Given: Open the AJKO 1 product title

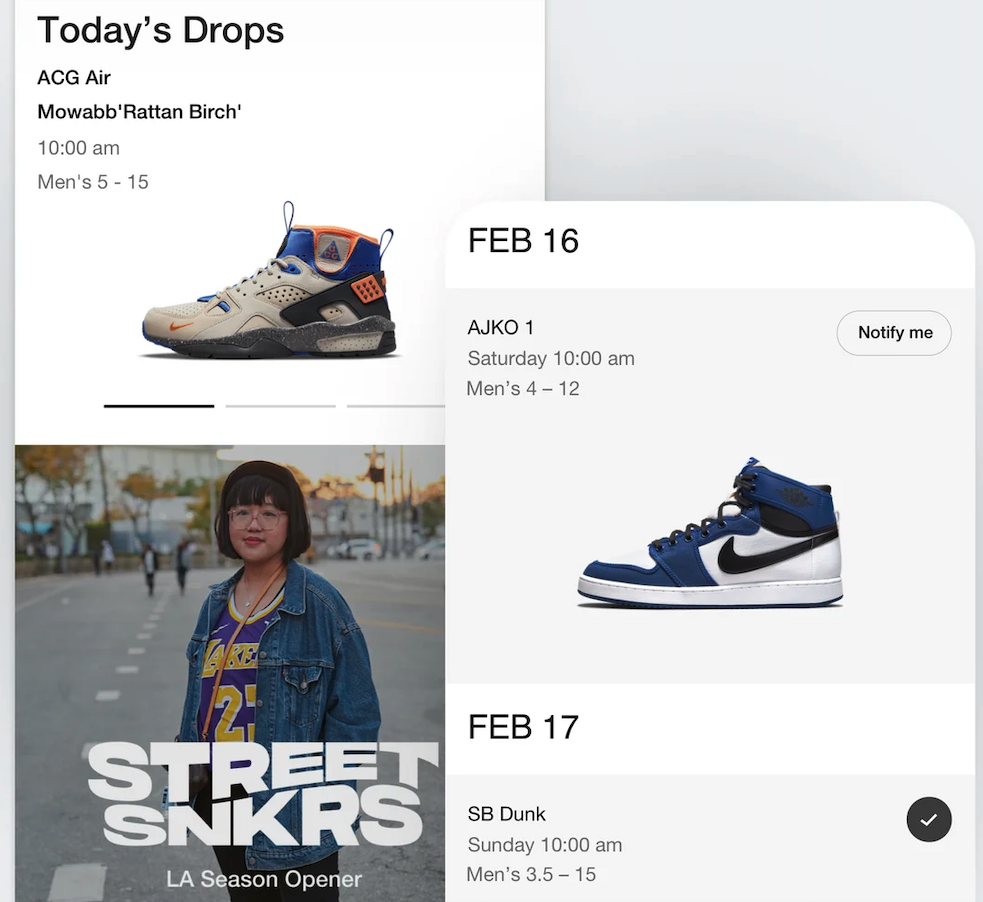Looking at the screenshot, I should click(x=500, y=327).
